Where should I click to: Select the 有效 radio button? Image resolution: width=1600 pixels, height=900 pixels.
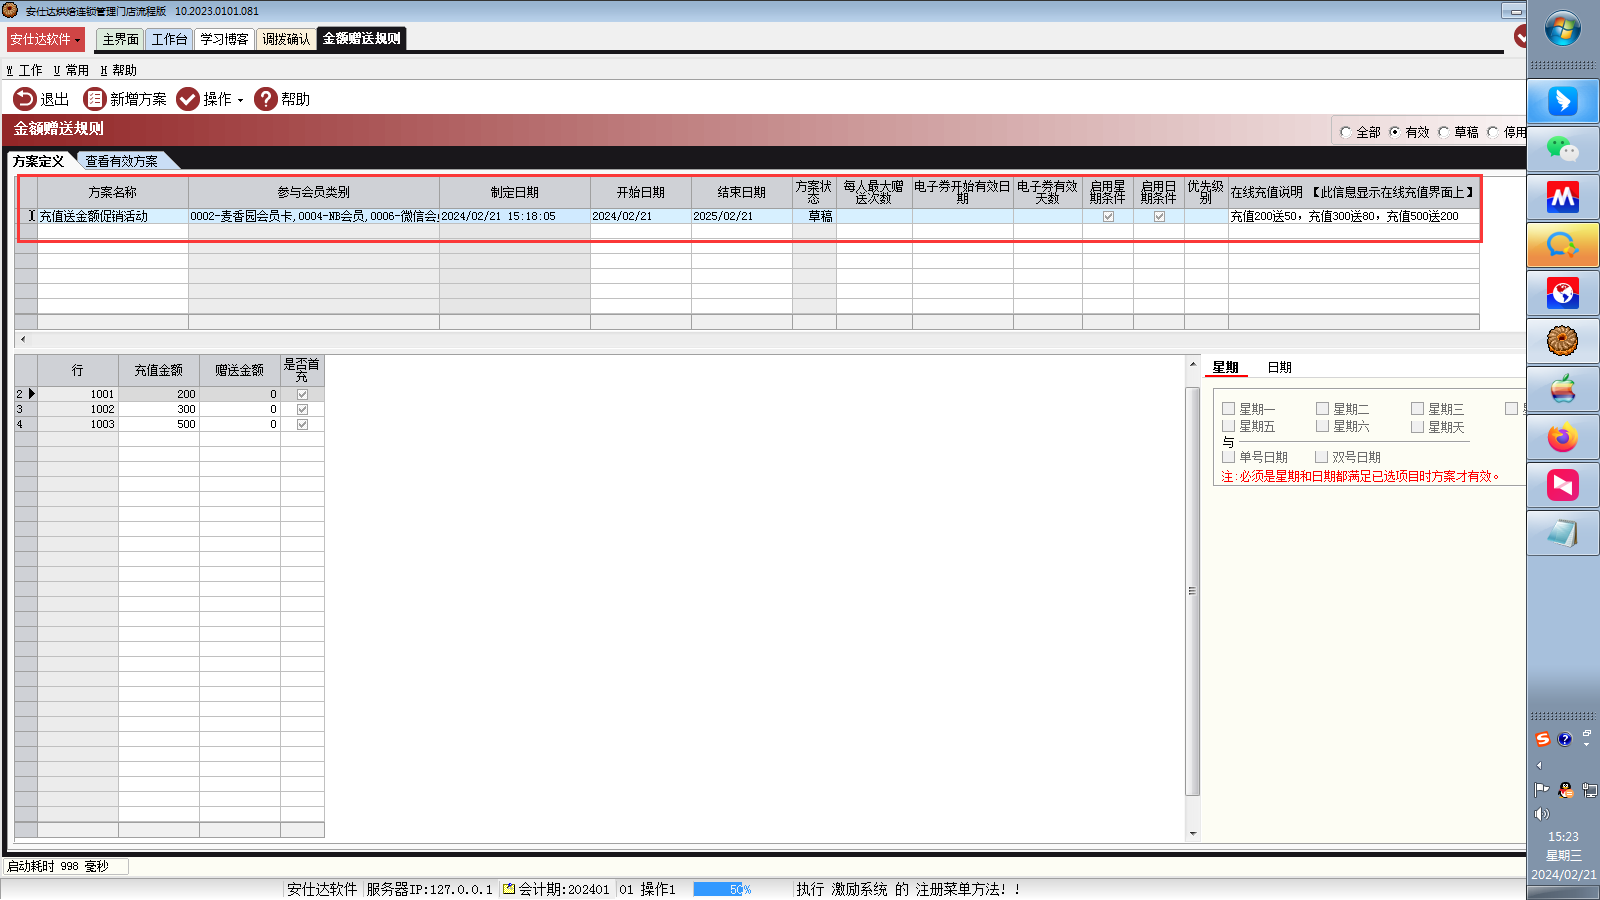pyautogui.click(x=1395, y=132)
